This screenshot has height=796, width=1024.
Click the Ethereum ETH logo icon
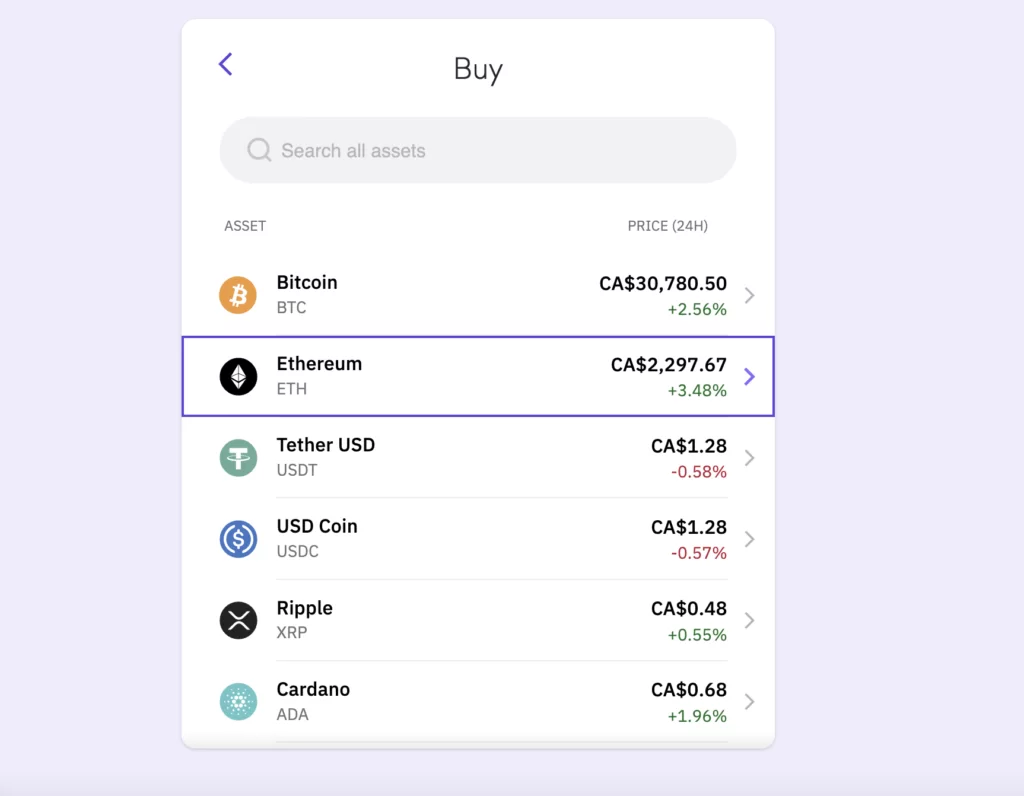tap(237, 376)
